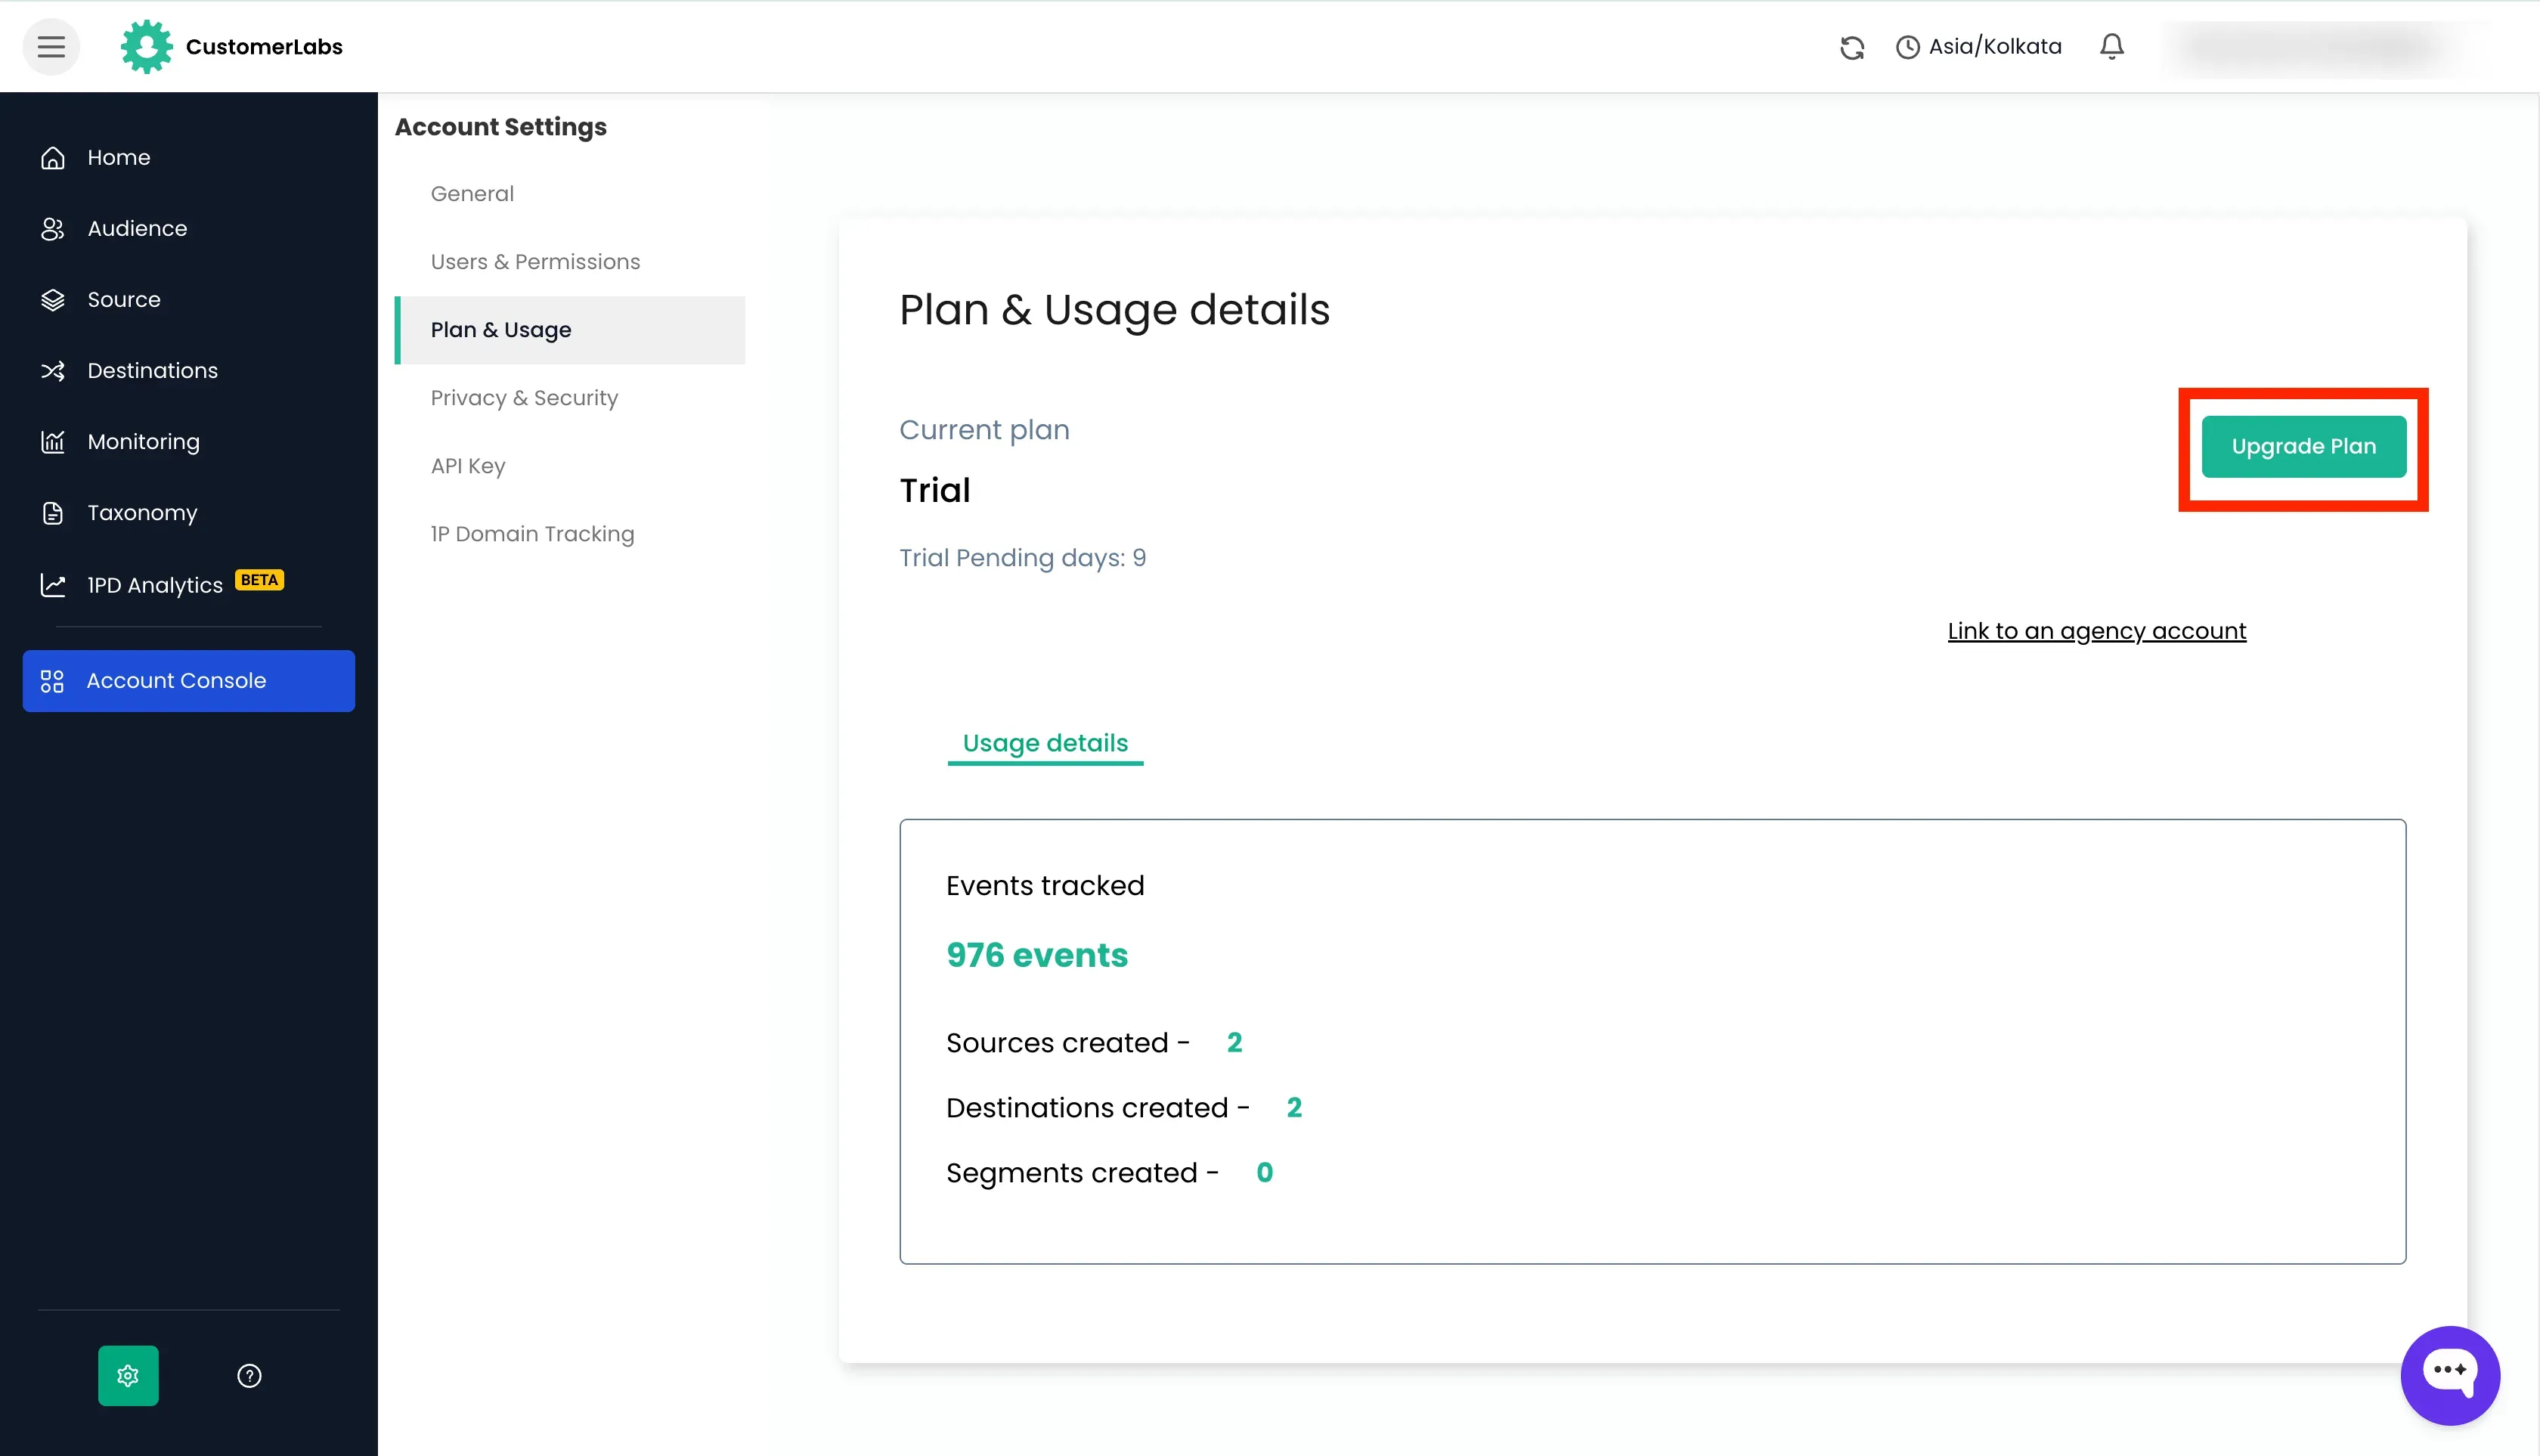Open help question mark icon
Screen dimensions: 2540x1456
coord(249,1376)
